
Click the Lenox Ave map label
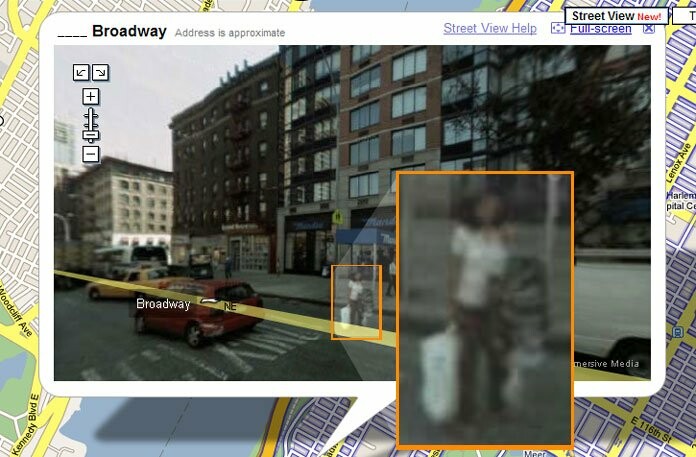[x=677, y=164]
